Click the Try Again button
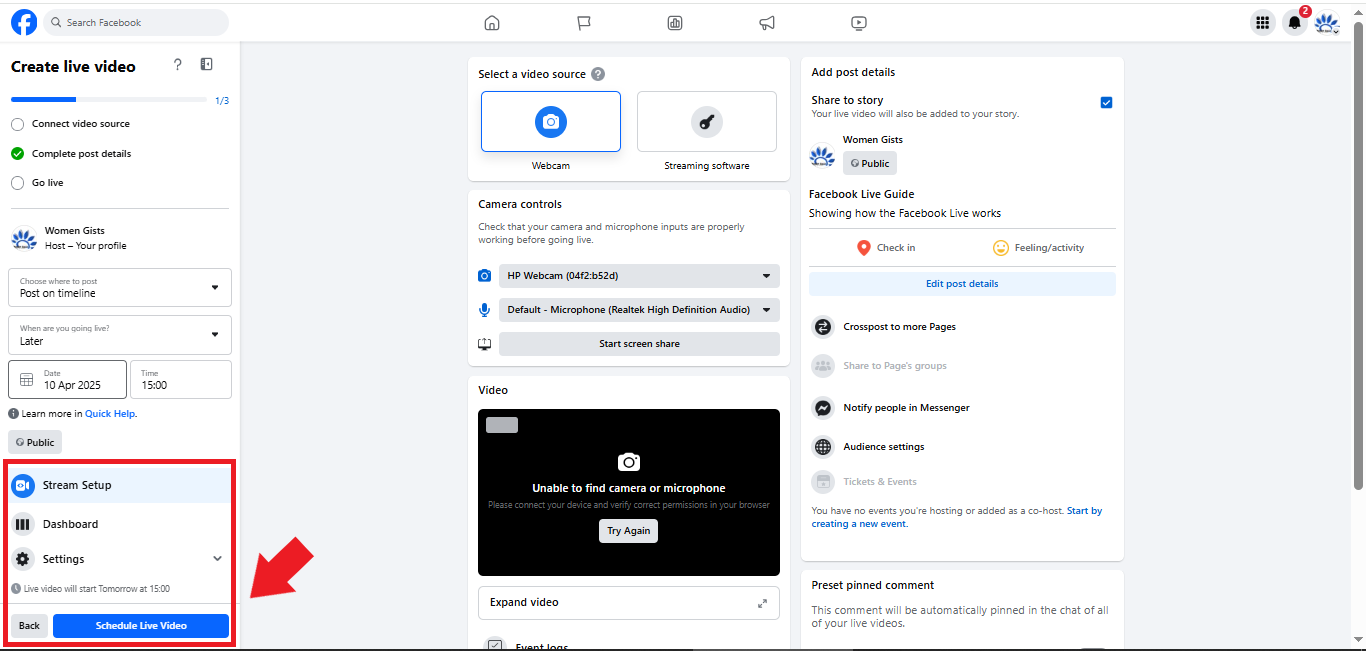1366x651 pixels. point(629,531)
